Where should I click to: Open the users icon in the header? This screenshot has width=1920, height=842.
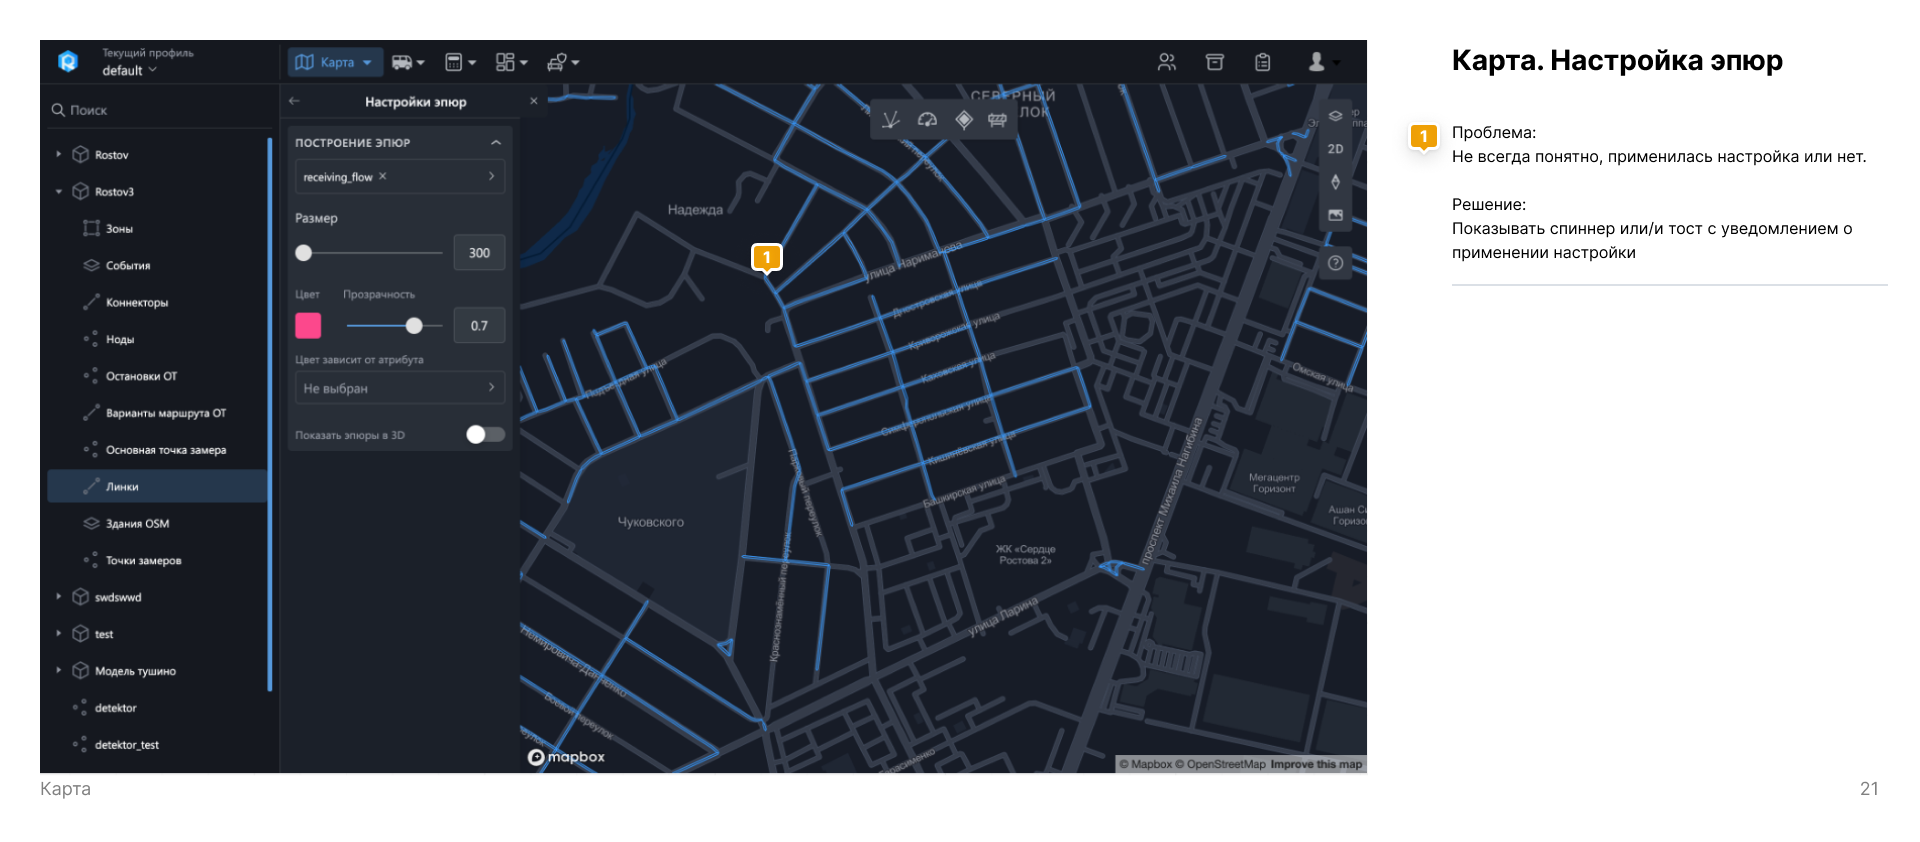click(x=1167, y=62)
